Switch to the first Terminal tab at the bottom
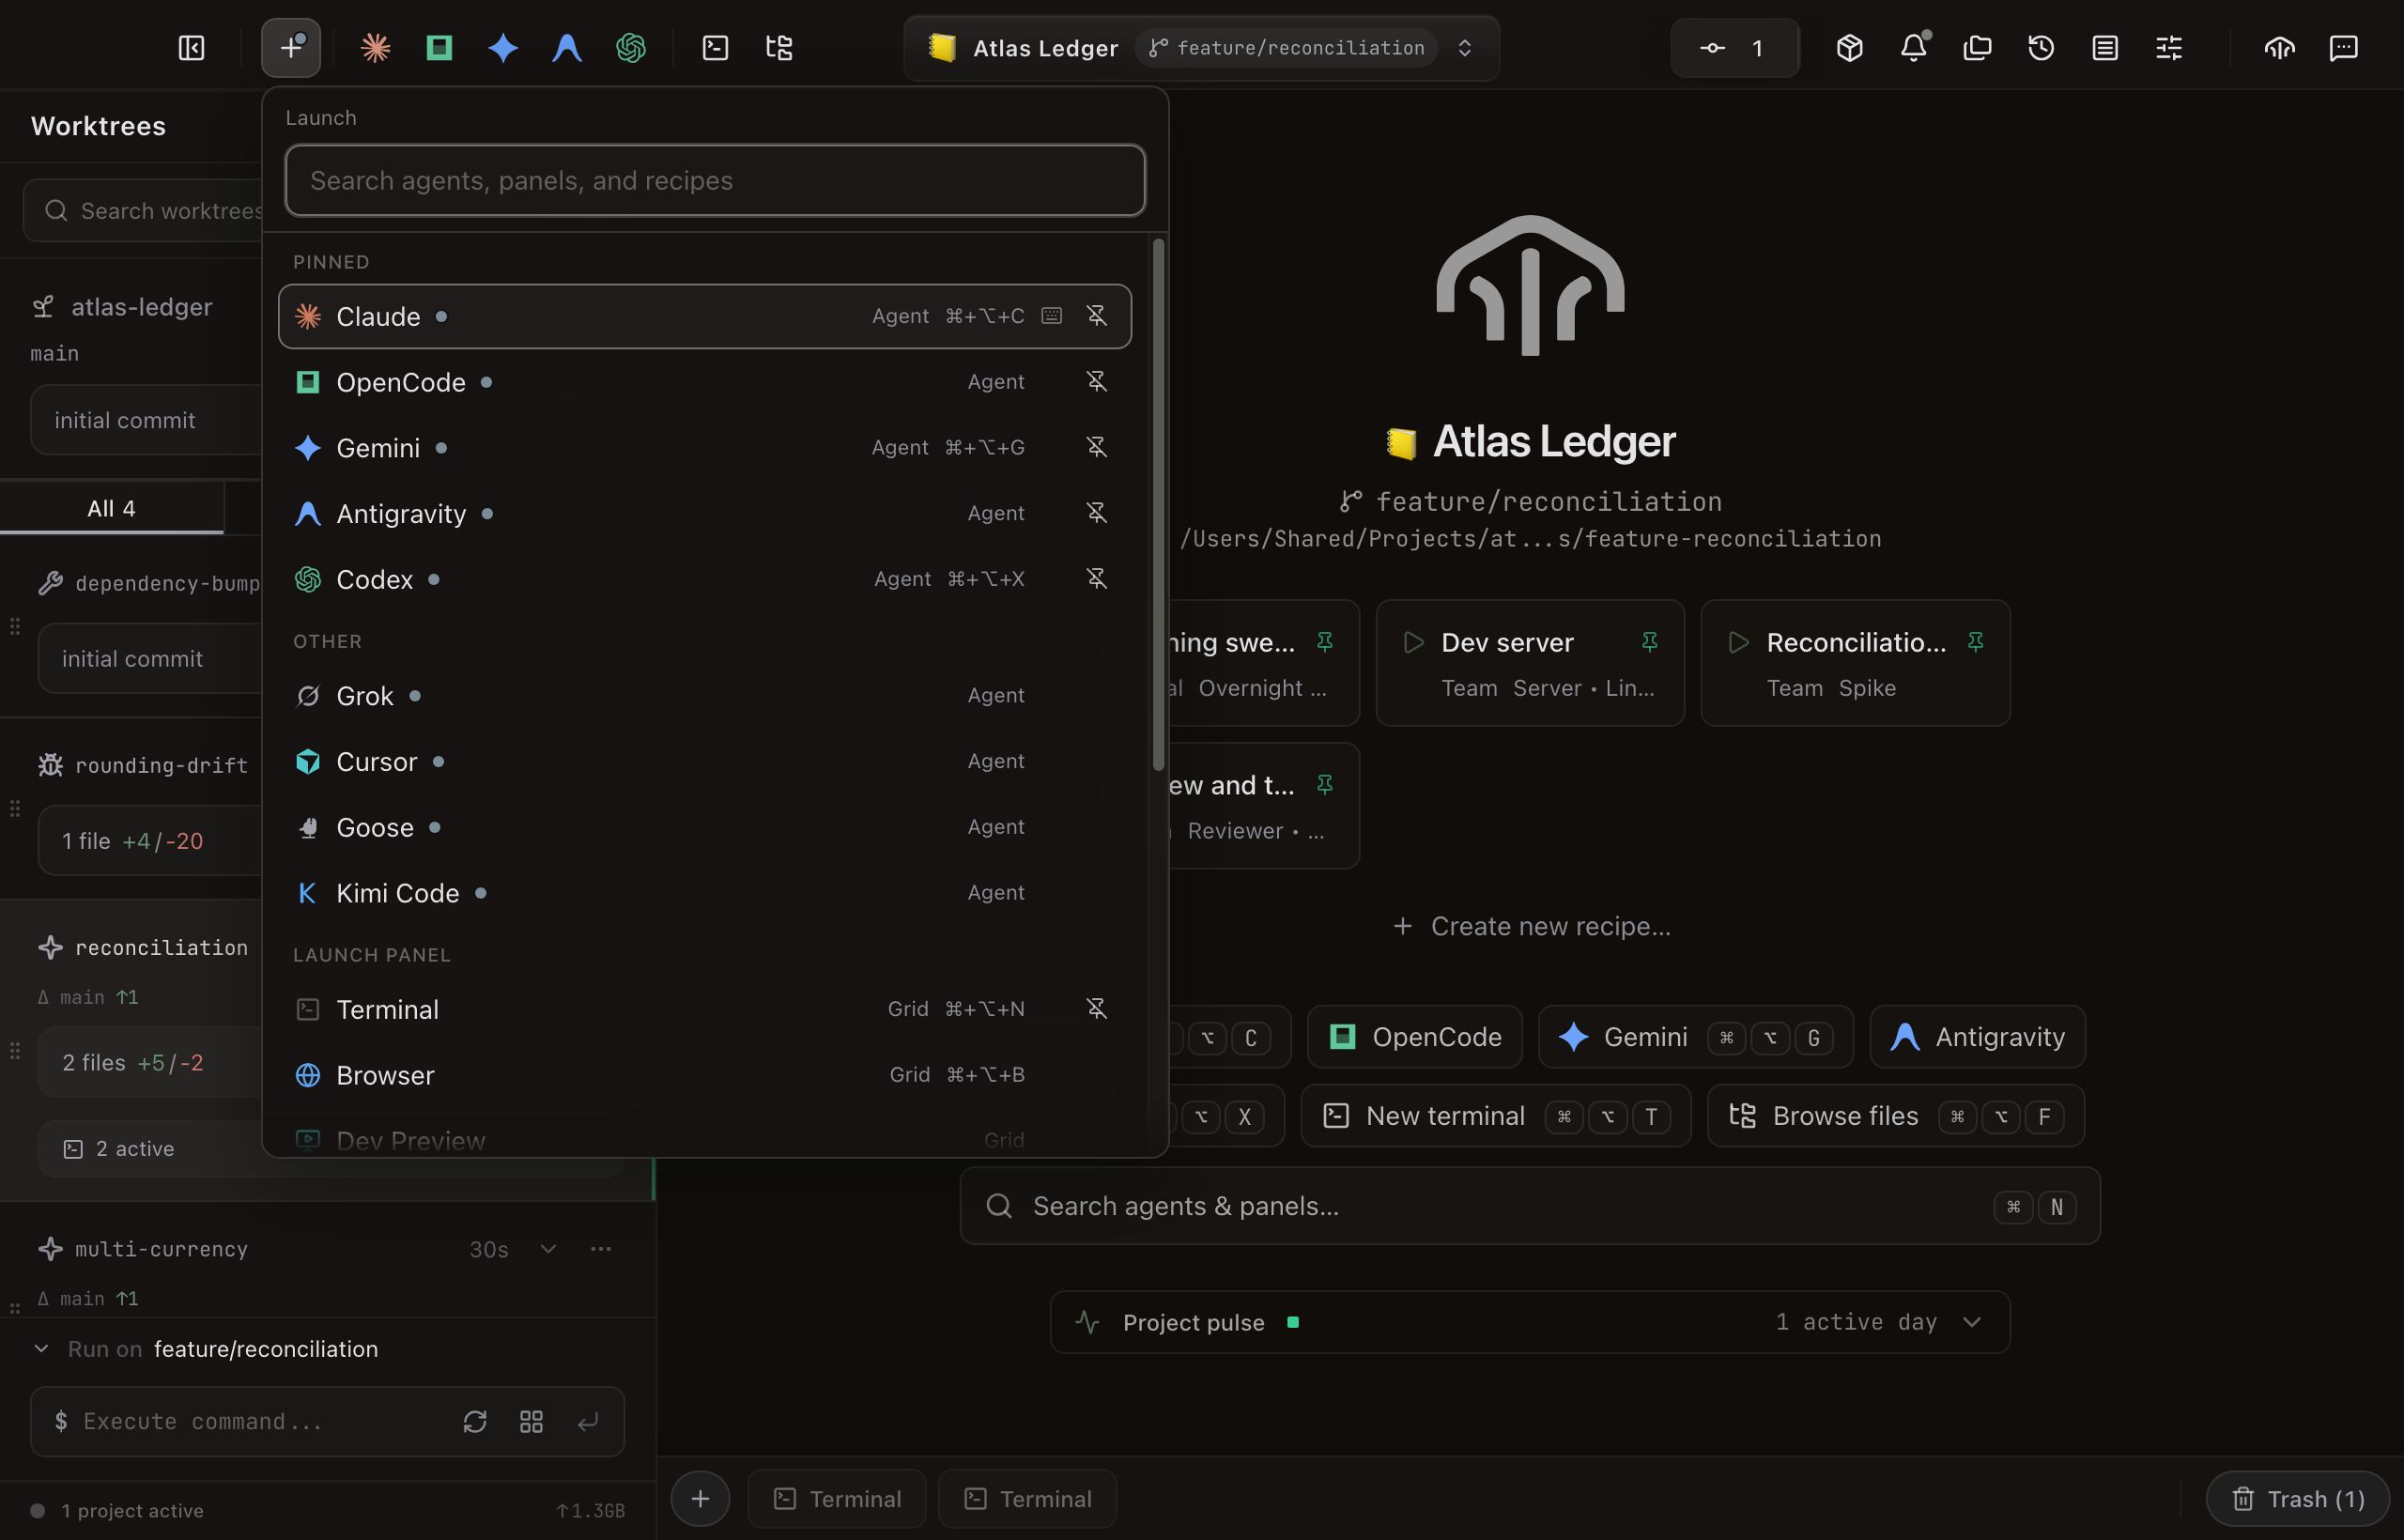This screenshot has width=2404, height=1540. pyautogui.click(x=837, y=1499)
